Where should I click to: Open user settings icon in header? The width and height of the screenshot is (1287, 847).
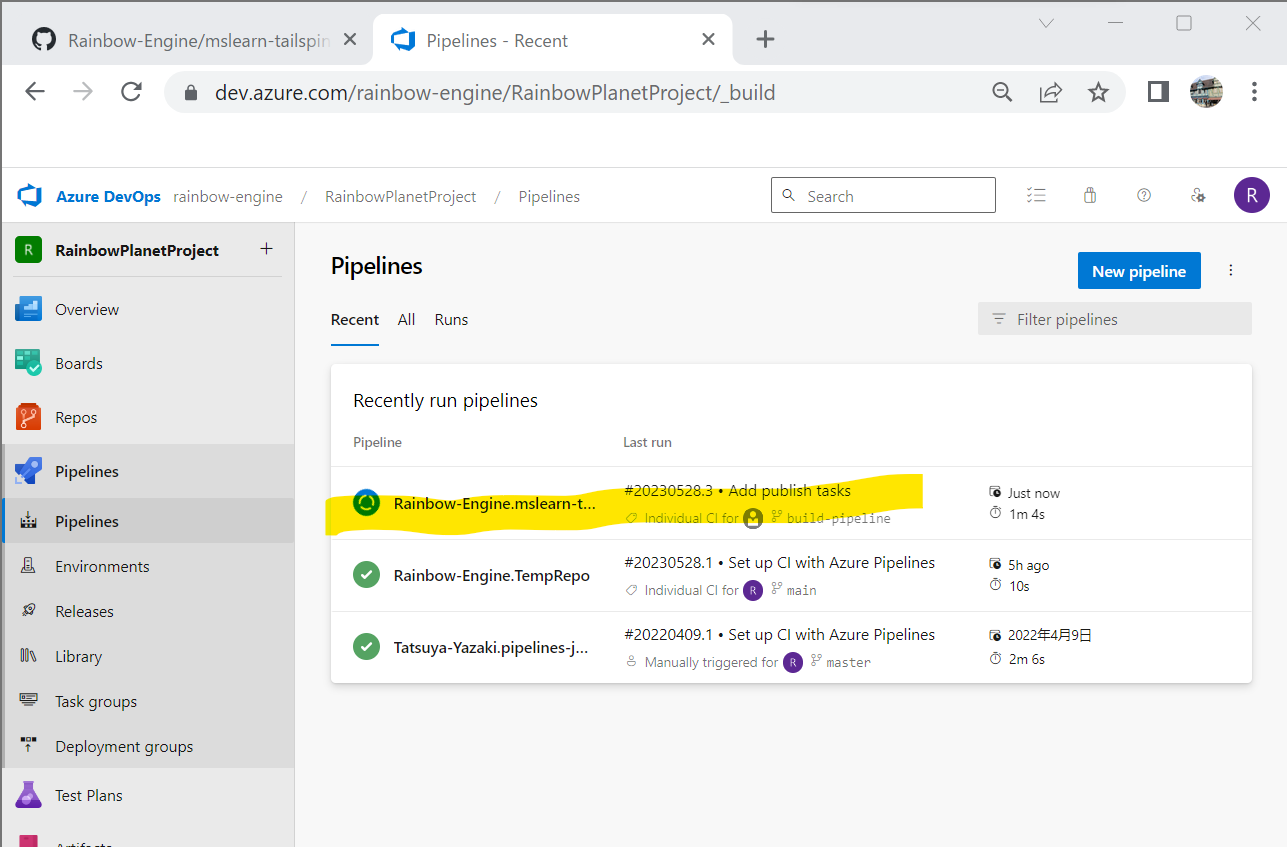[1198, 196]
